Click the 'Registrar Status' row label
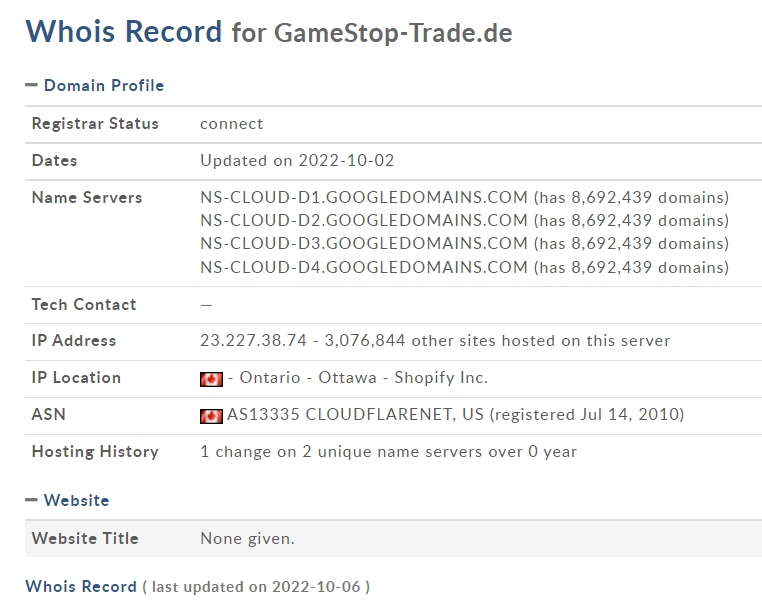This screenshot has width=762, height=603. coord(95,123)
